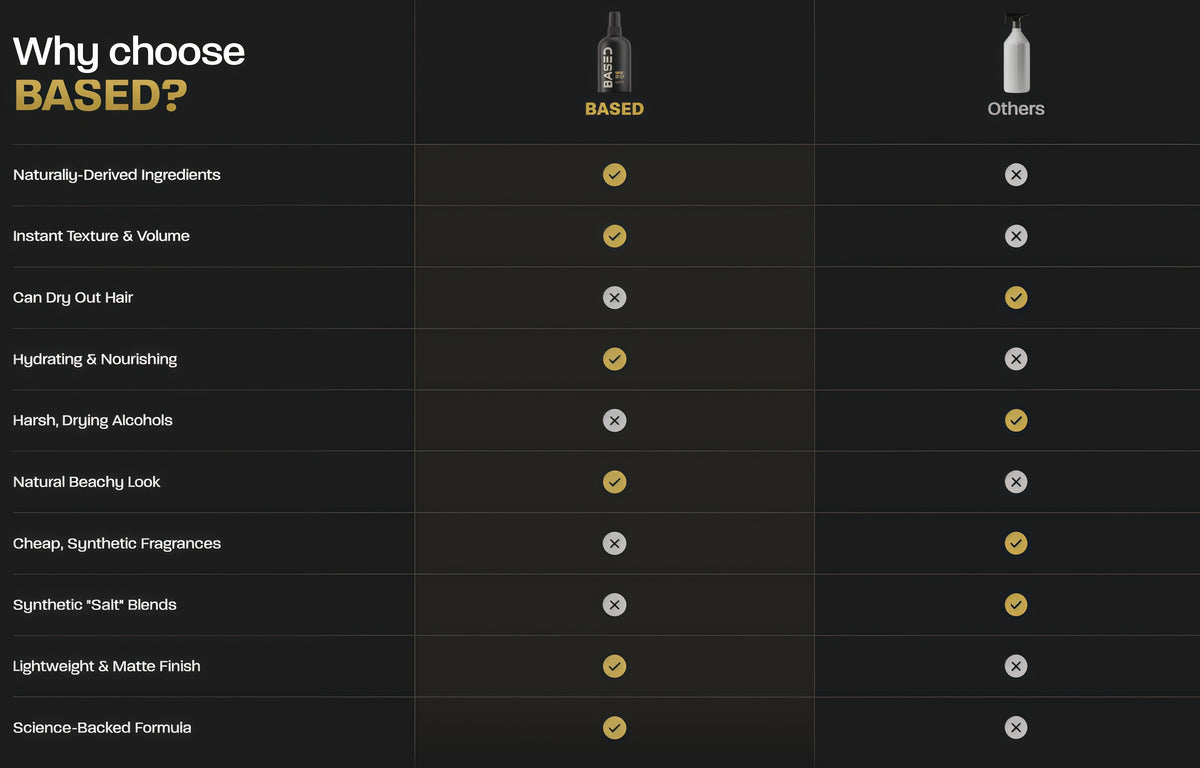Click BASED X icon for Synthetic Salt Blends
The width and height of the screenshot is (1200, 768).
click(615, 605)
